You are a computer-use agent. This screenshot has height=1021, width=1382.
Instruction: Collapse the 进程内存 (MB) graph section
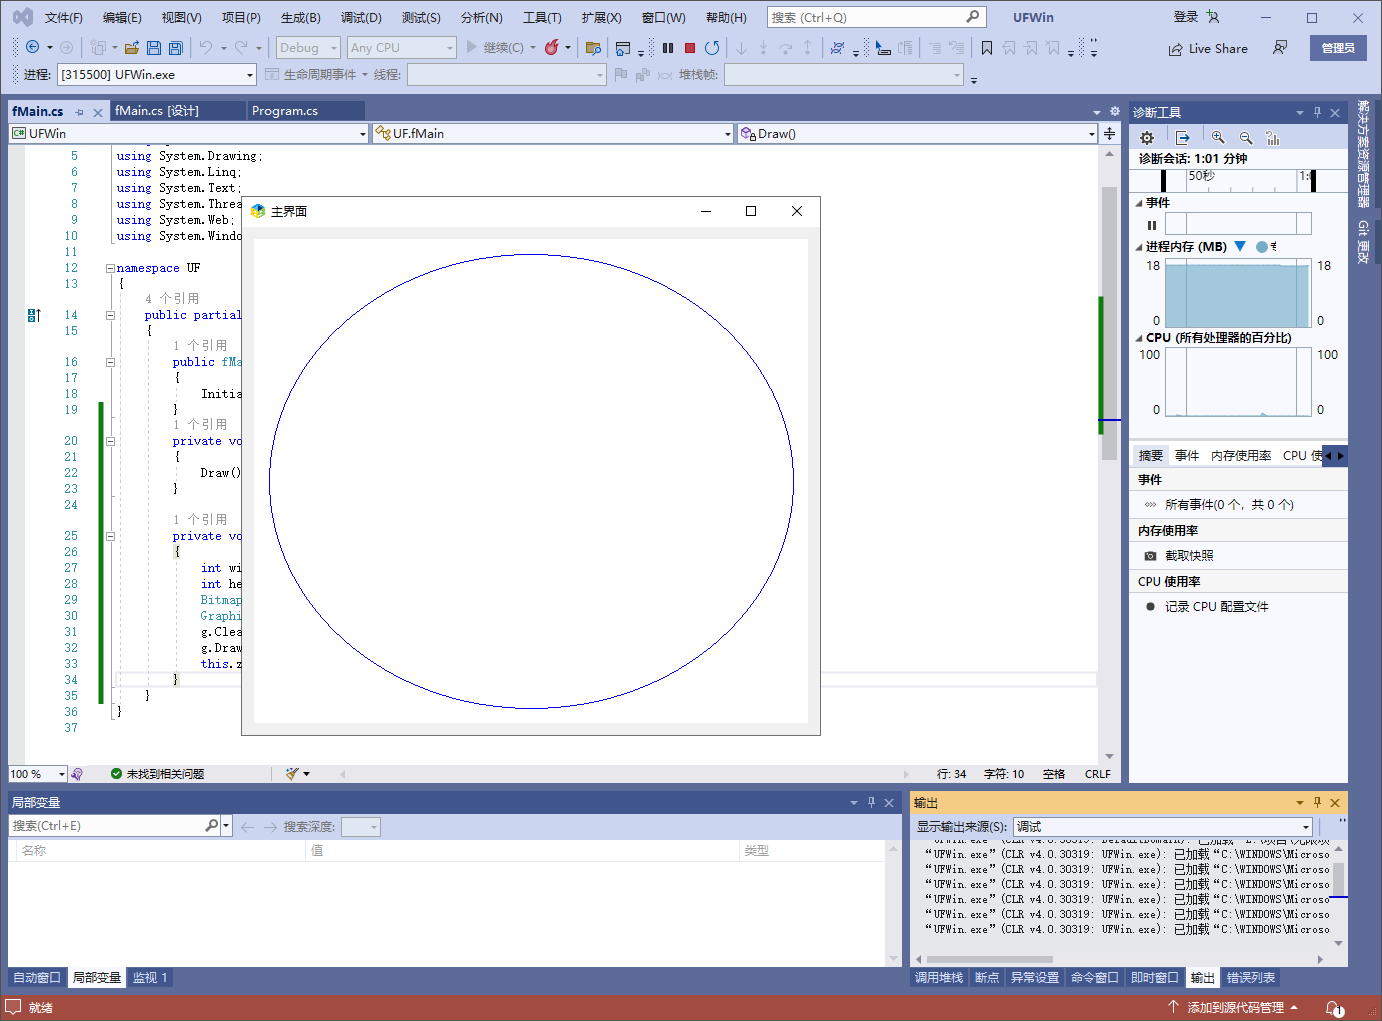pos(1139,247)
